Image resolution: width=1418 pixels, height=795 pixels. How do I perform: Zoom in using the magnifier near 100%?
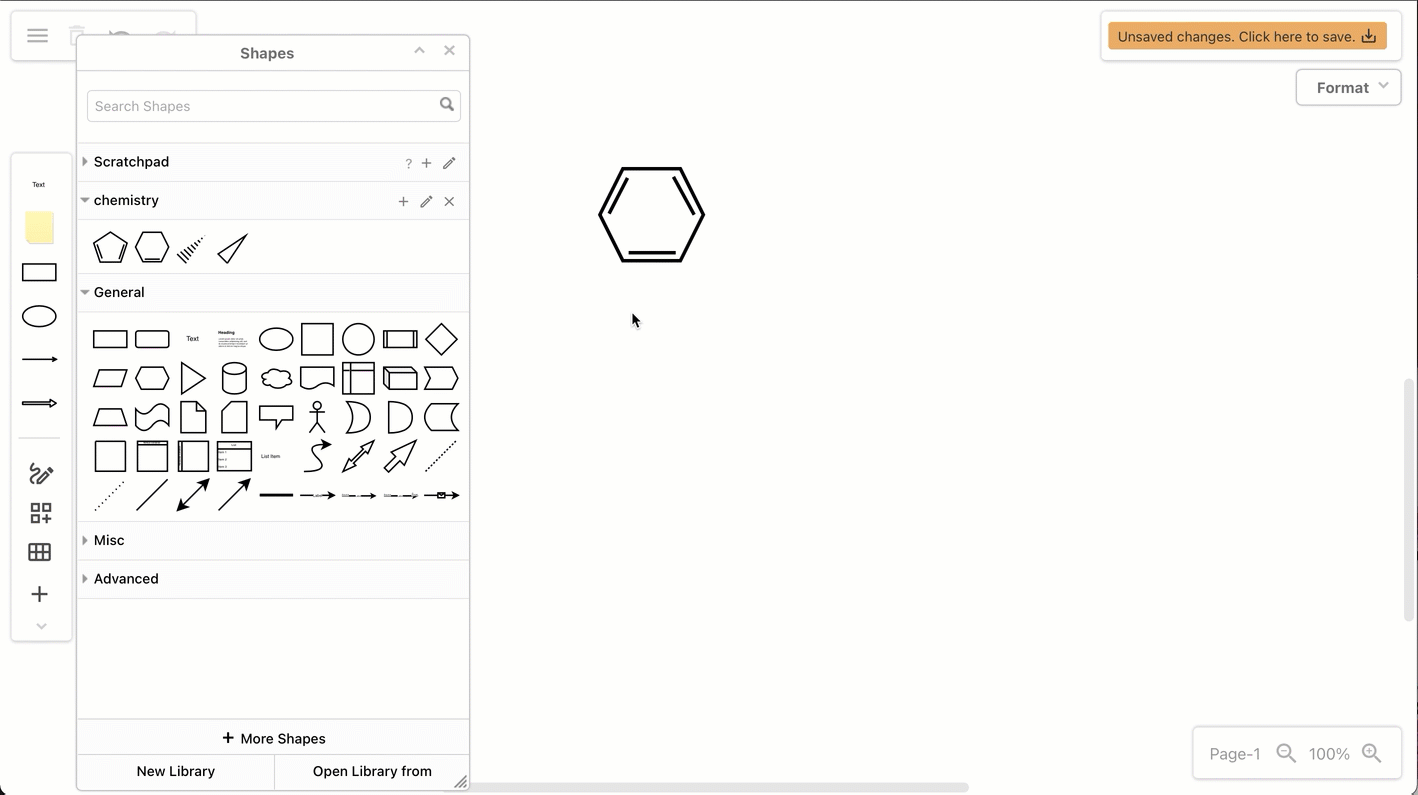point(1371,753)
